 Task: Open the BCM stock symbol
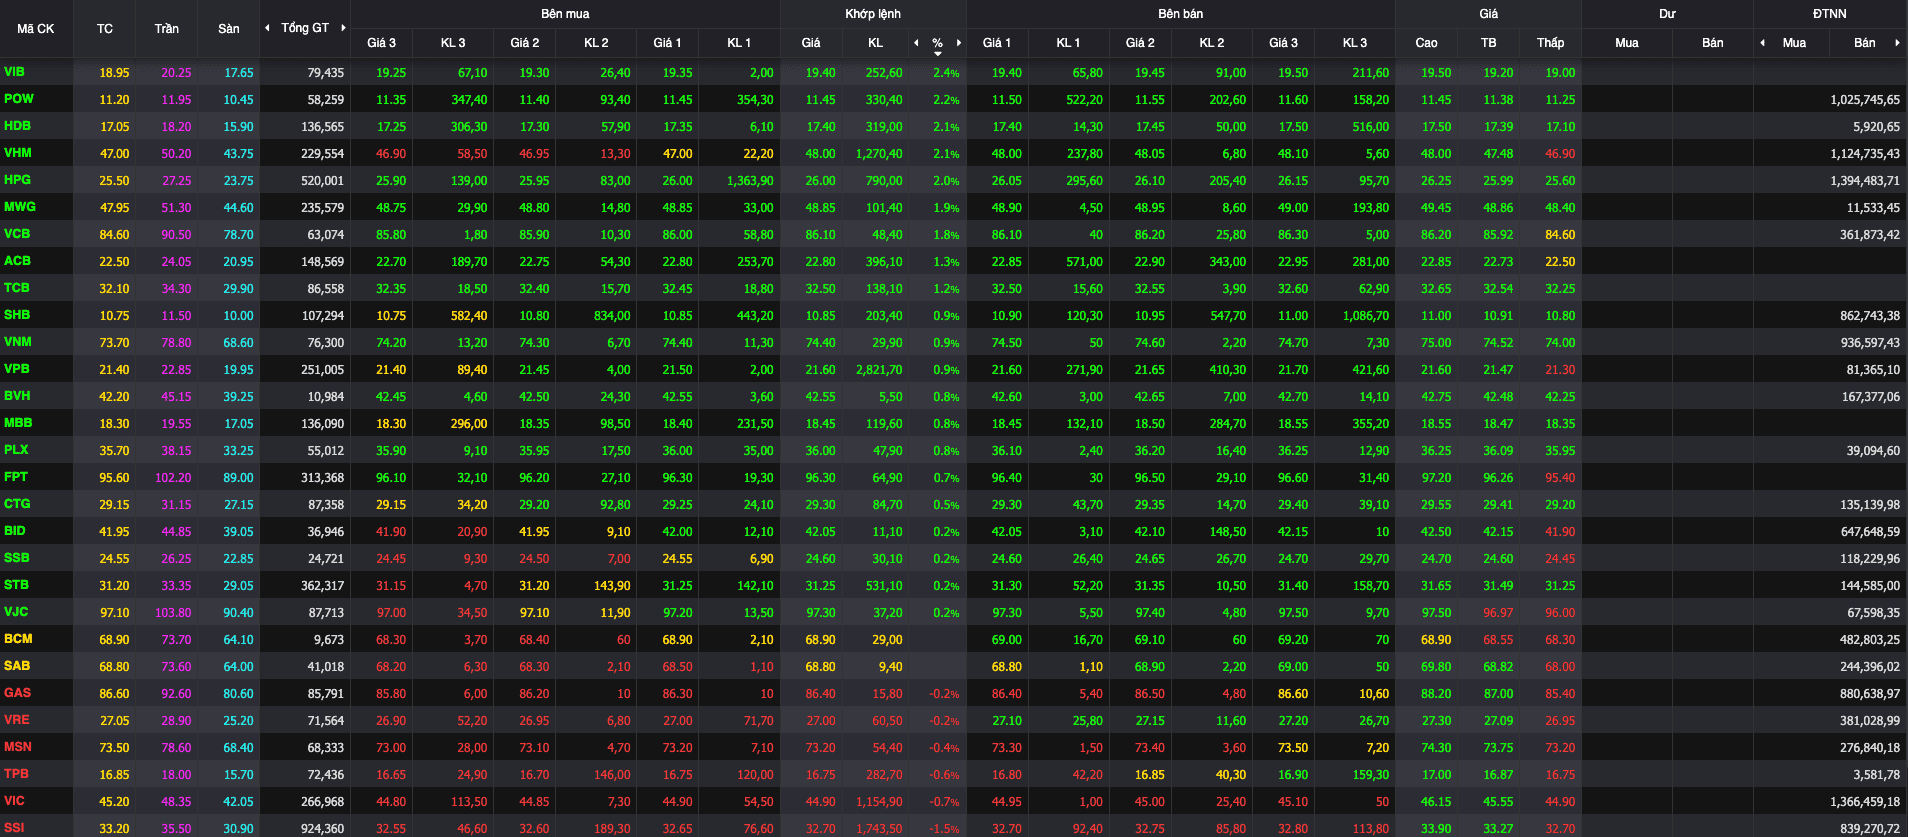tap(18, 639)
